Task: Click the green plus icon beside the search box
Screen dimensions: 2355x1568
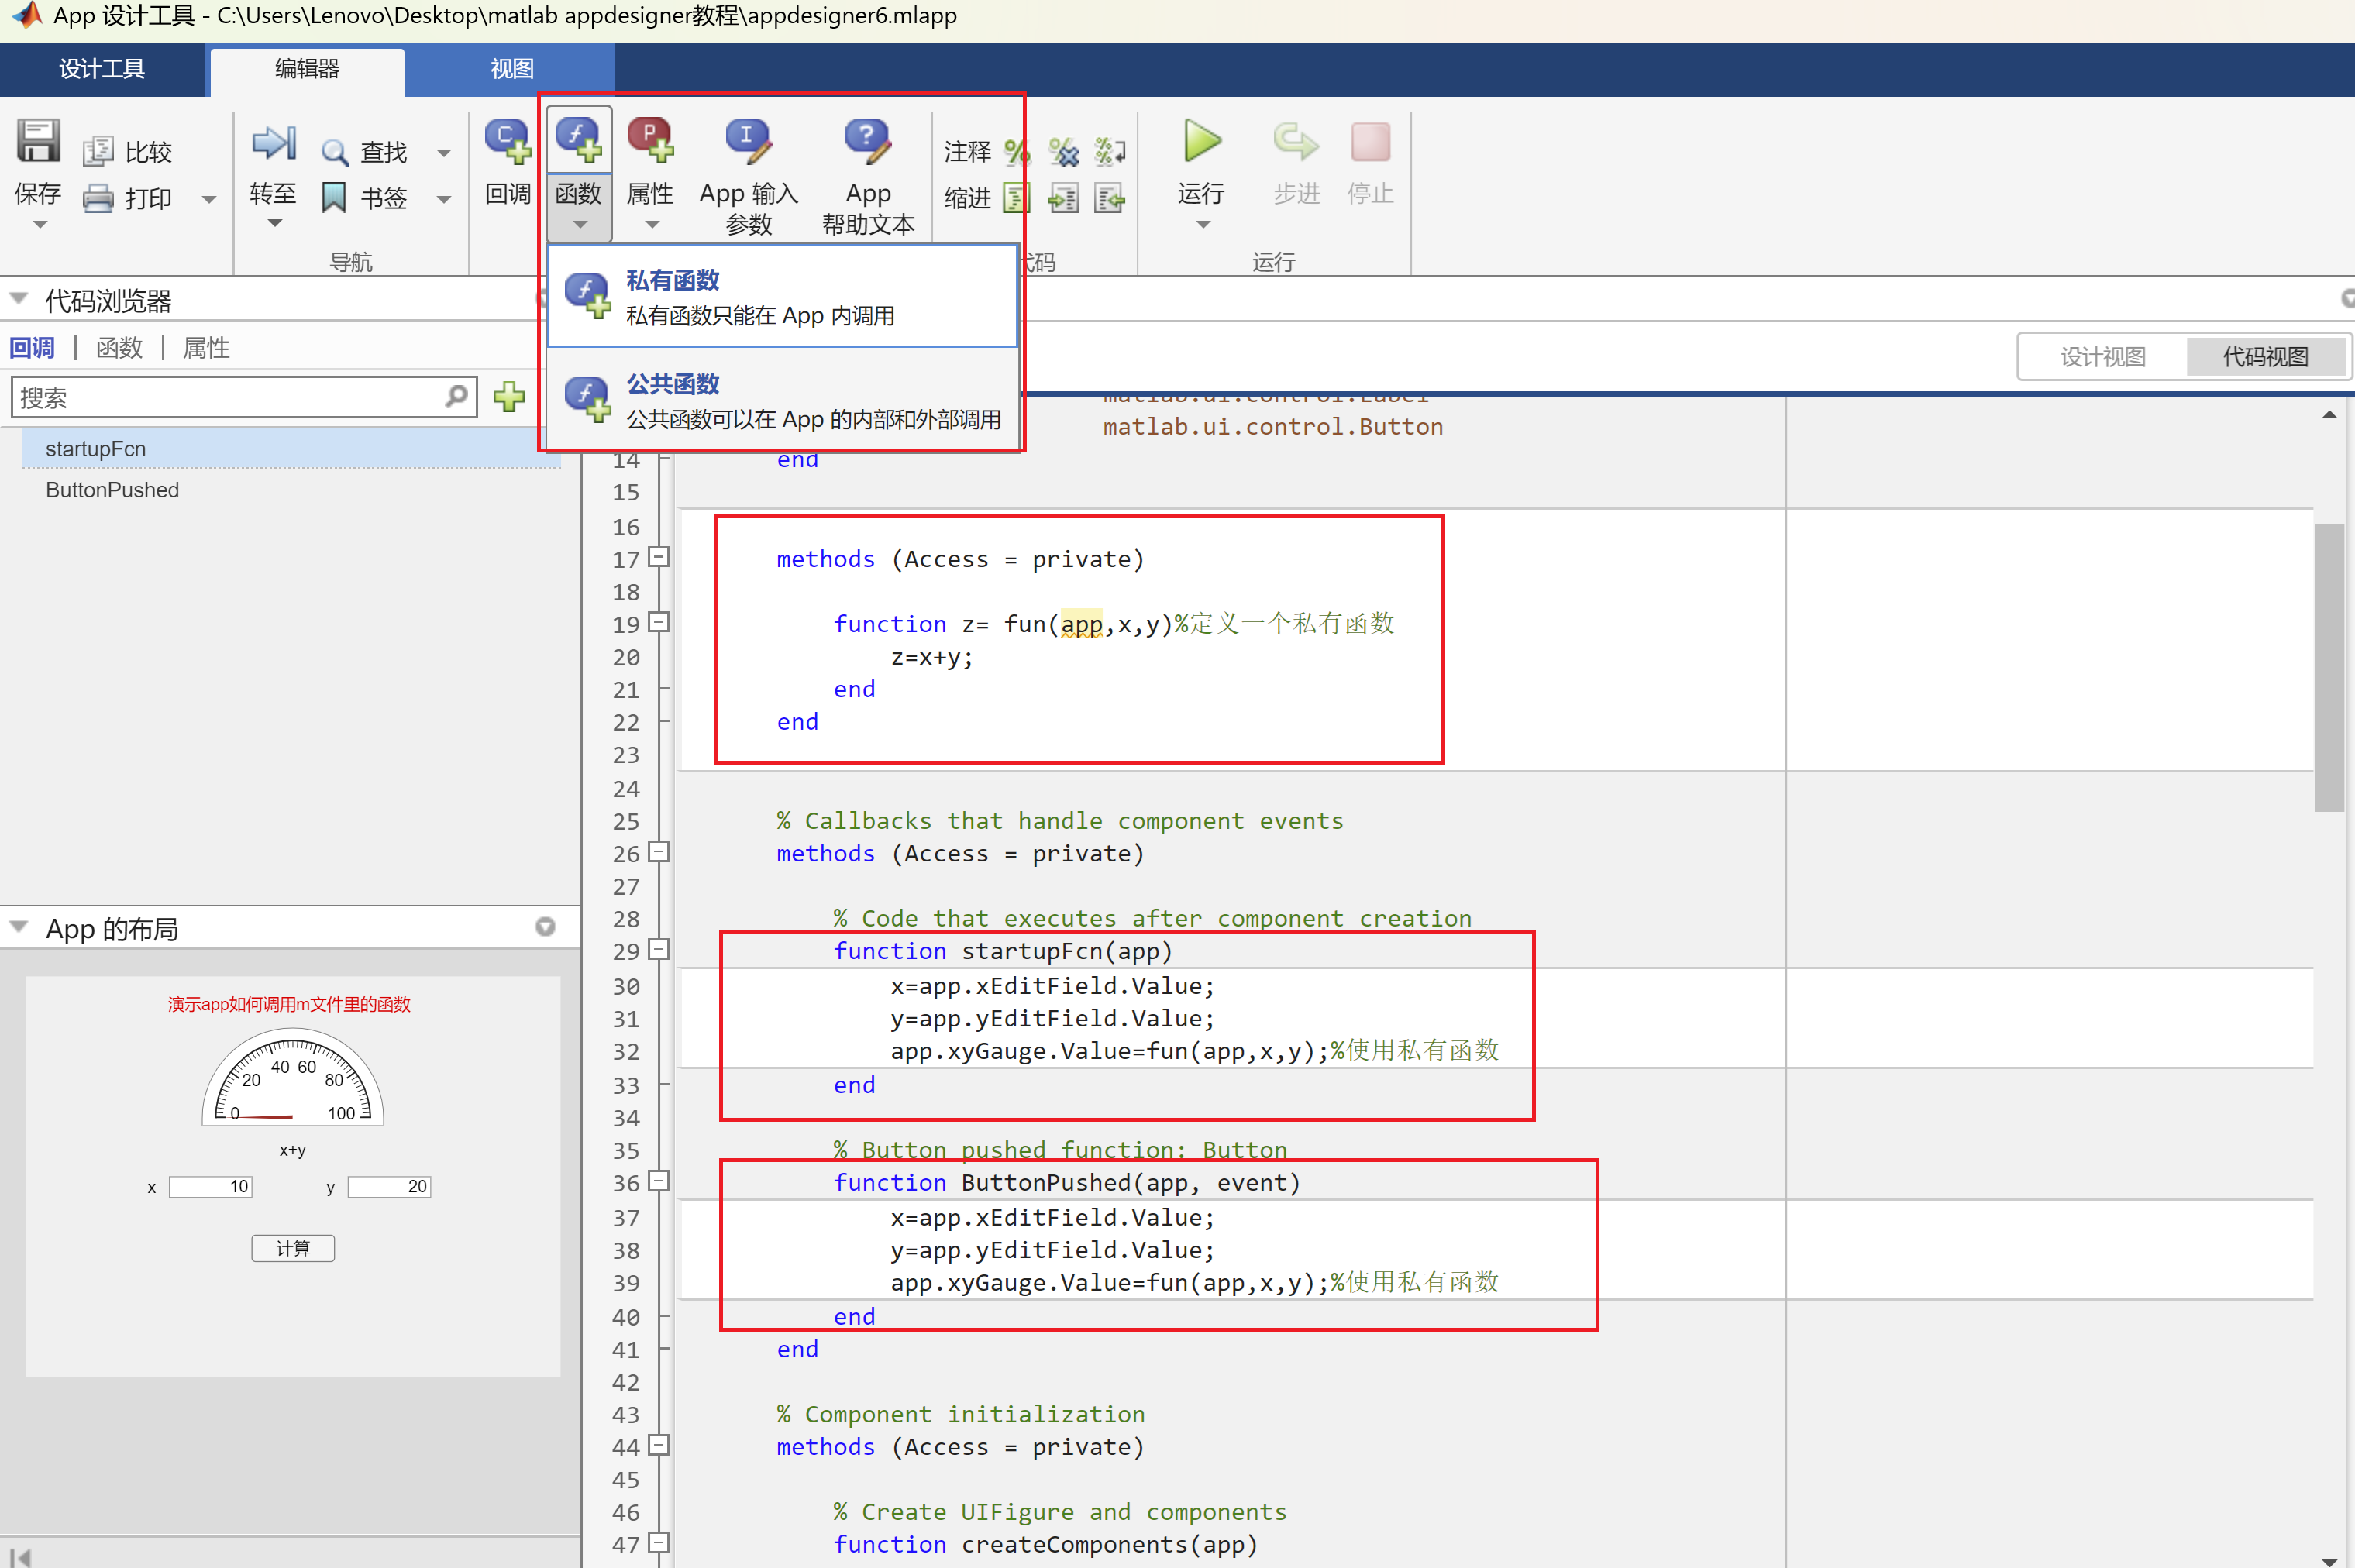Action: click(509, 397)
